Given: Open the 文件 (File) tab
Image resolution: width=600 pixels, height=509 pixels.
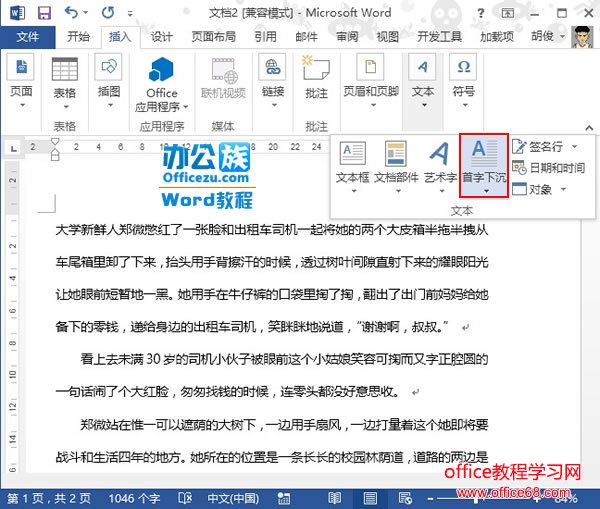Looking at the screenshot, I should (28, 37).
